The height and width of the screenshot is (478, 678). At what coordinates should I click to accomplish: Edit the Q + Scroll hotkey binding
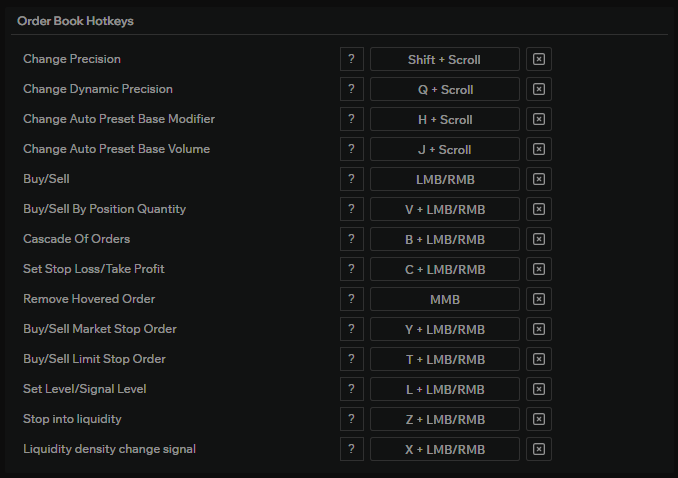pyautogui.click(x=445, y=89)
